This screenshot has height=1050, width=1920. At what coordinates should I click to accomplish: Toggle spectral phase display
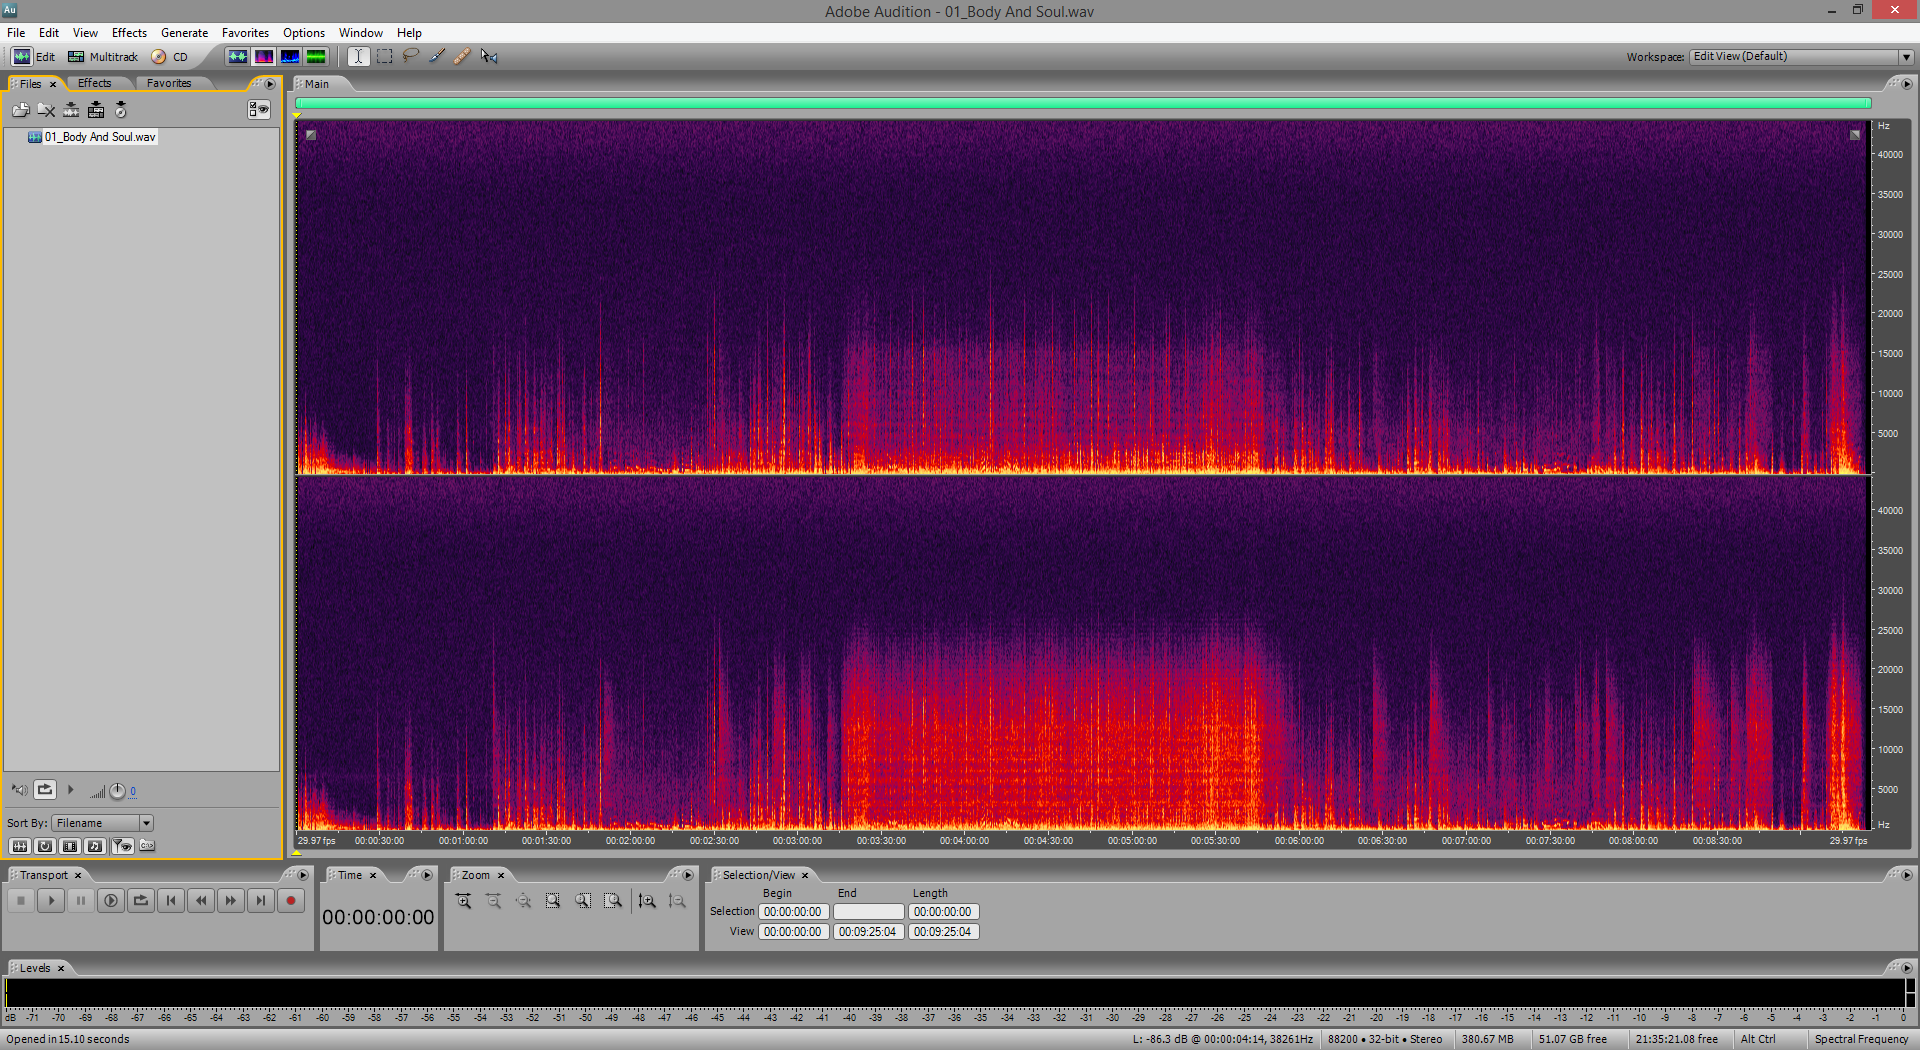pyautogui.click(x=315, y=57)
